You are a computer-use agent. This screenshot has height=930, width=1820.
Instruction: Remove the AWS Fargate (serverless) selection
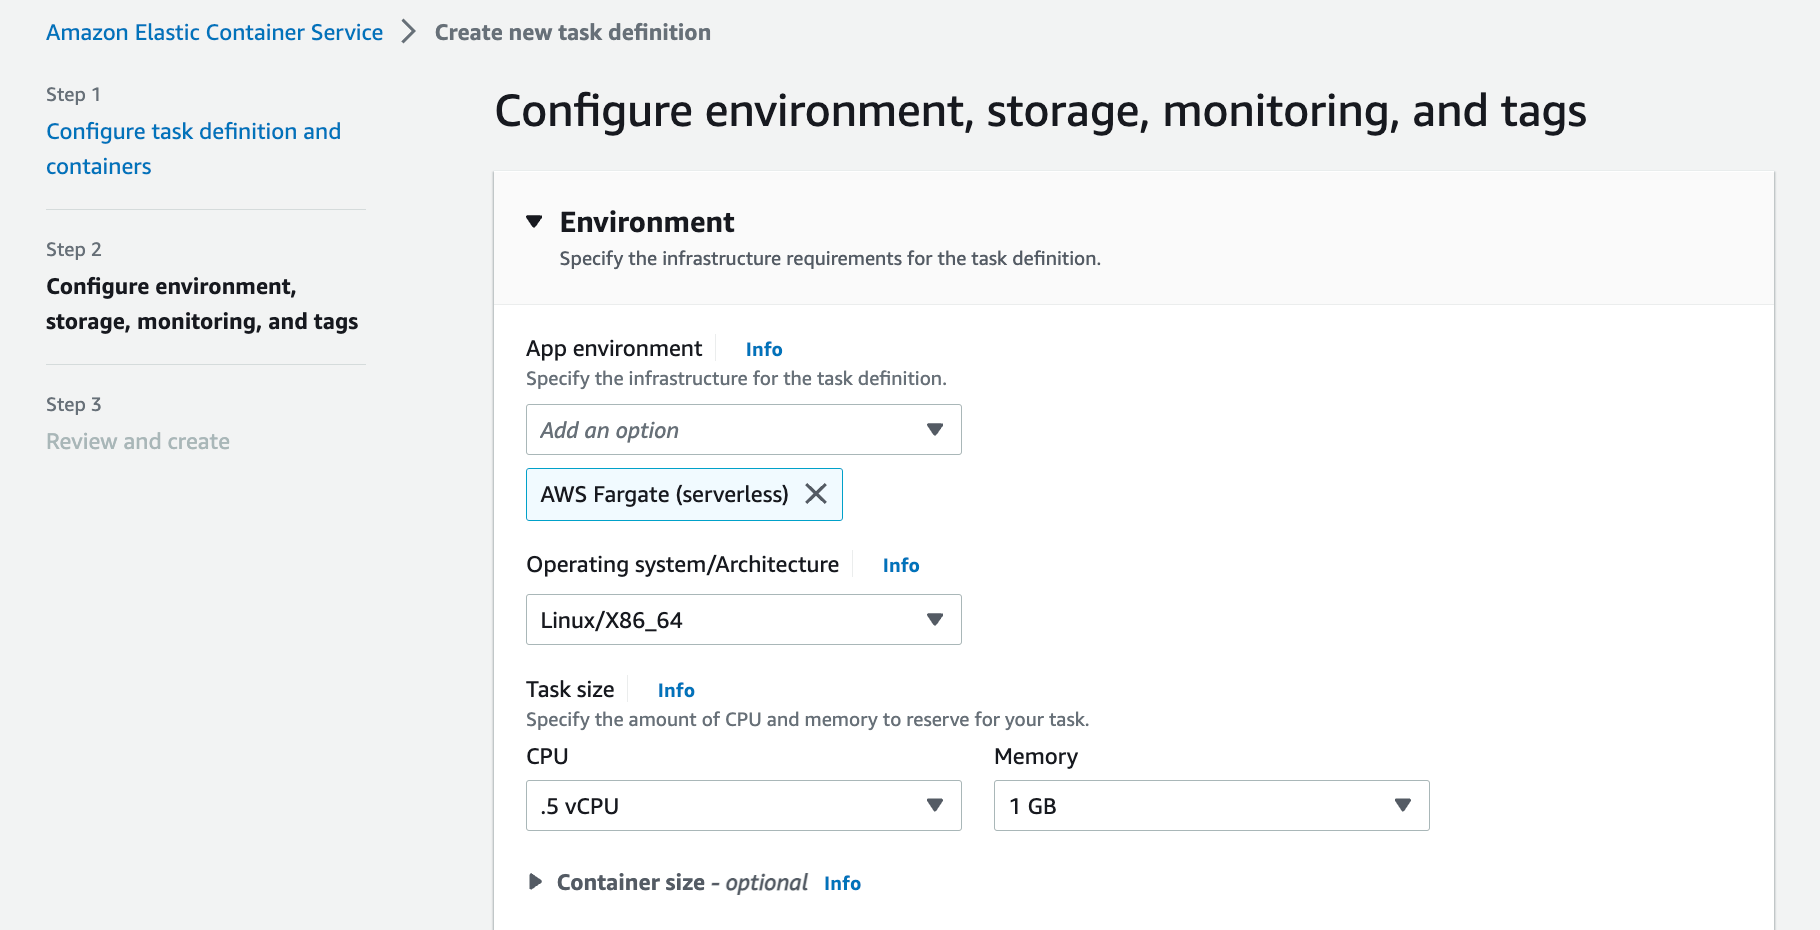817,494
